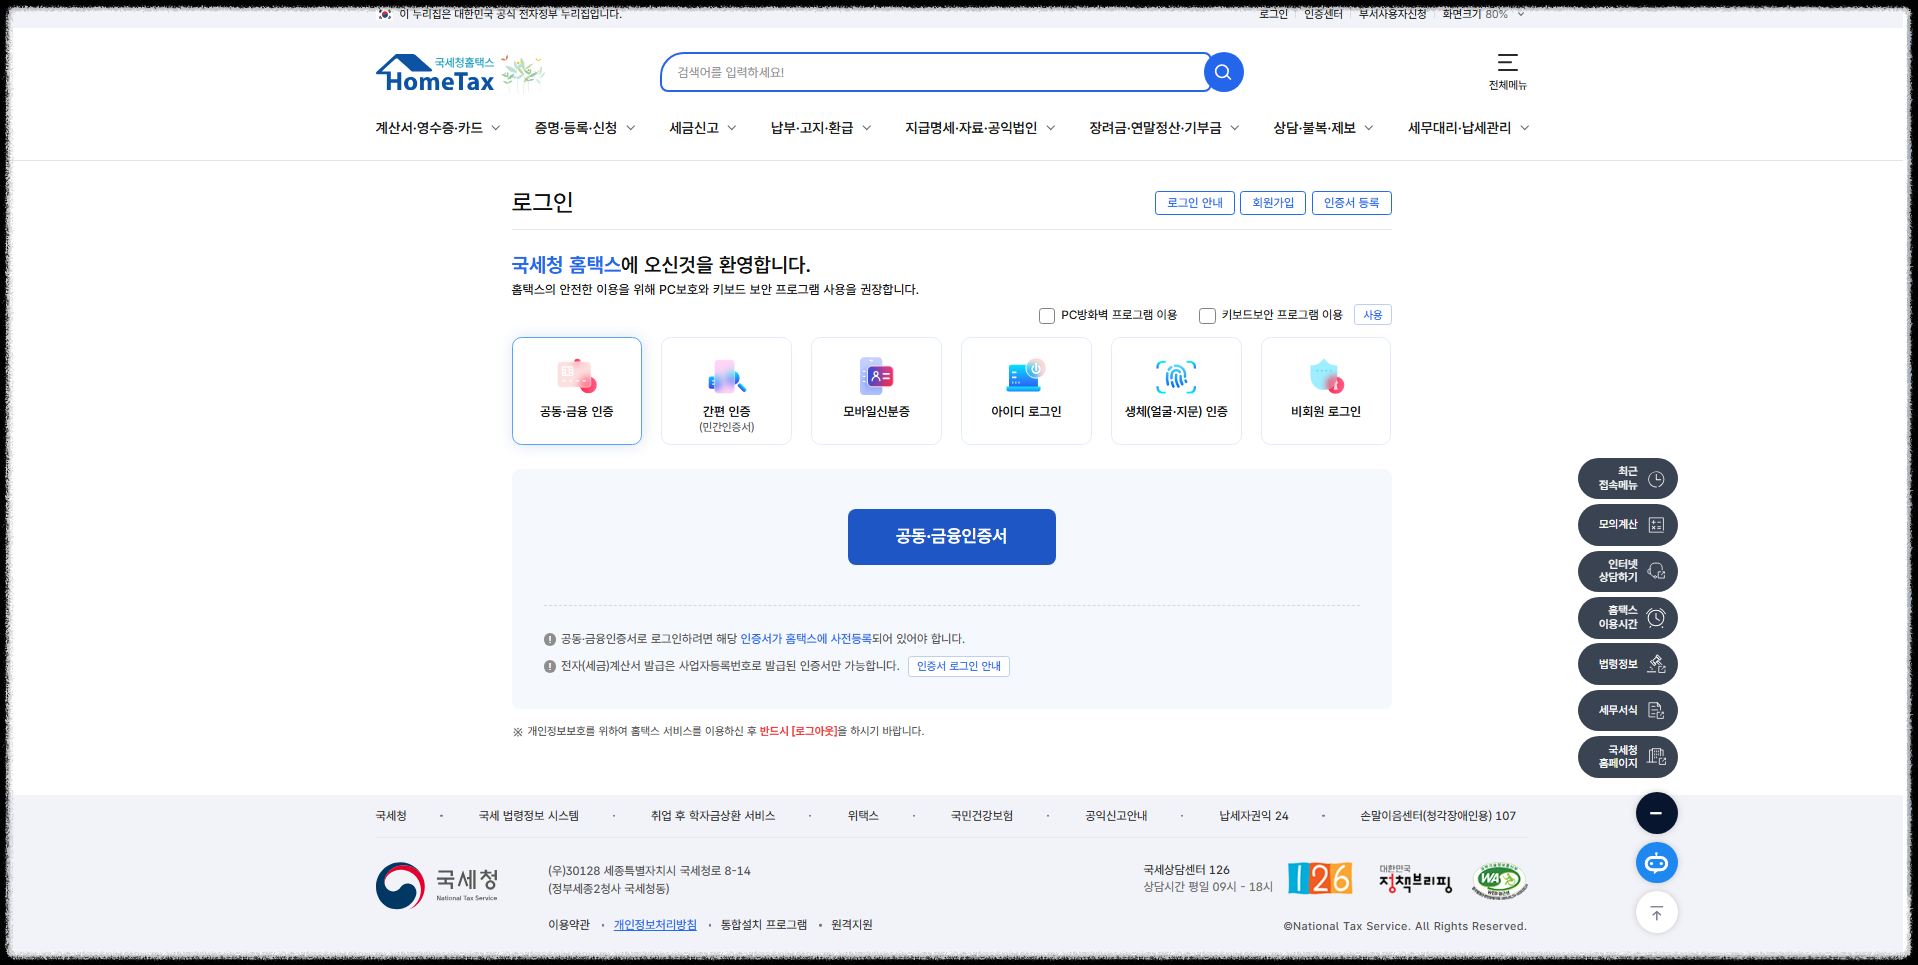
Task: Click the 인증서 로그인 안내 button
Action: (959, 666)
